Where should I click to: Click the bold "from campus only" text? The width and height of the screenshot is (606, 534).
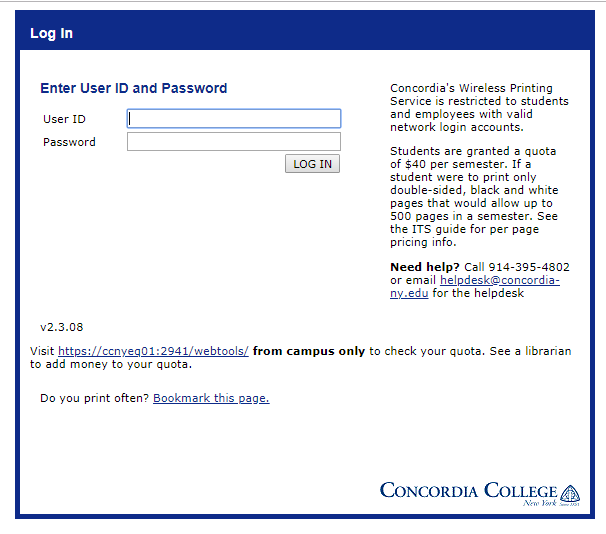tap(309, 352)
